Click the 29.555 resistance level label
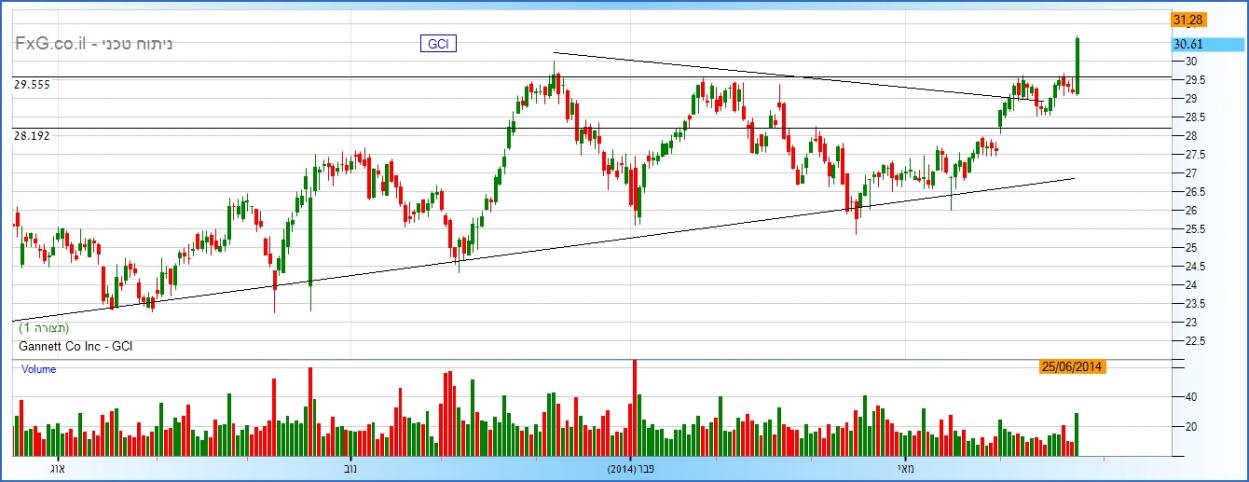 click(x=32, y=86)
